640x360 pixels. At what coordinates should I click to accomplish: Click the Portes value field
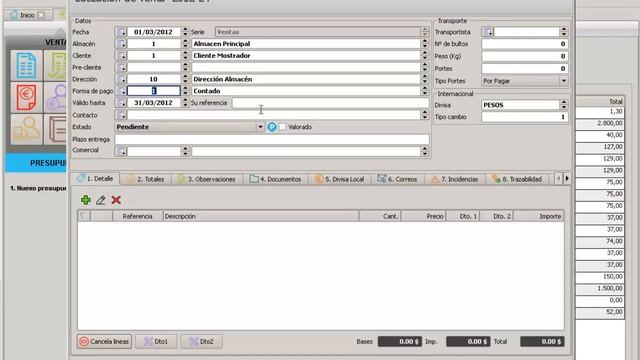coord(525,69)
